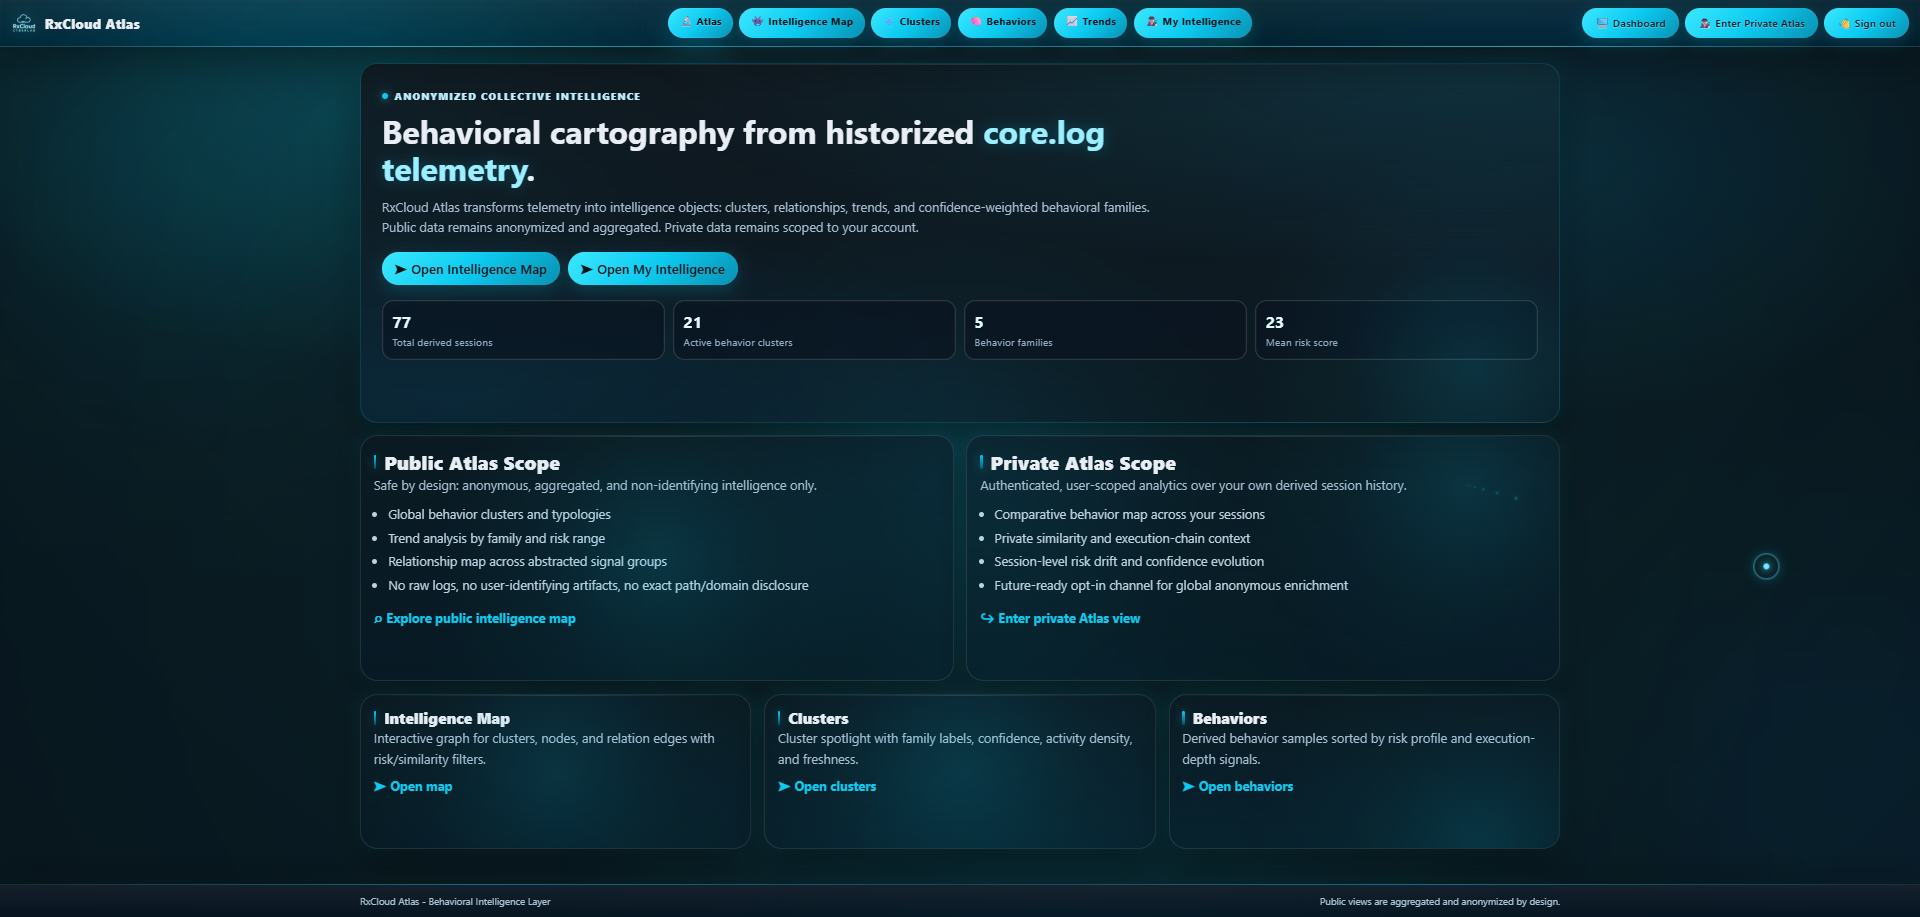
Task: Select the 21 Active behavior clusters card
Action: click(x=814, y=330)
